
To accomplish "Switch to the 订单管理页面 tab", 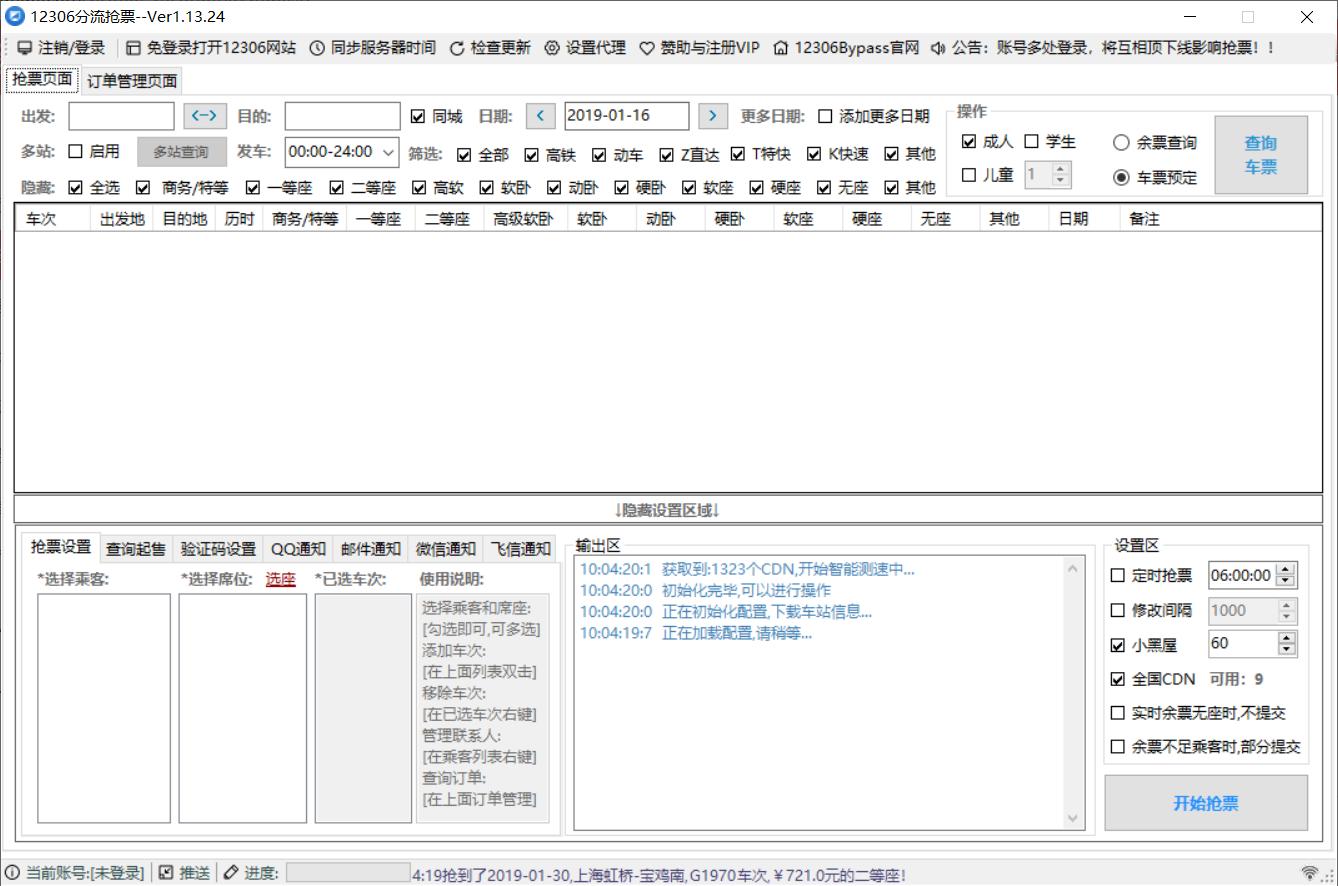I will pos(133,79).
